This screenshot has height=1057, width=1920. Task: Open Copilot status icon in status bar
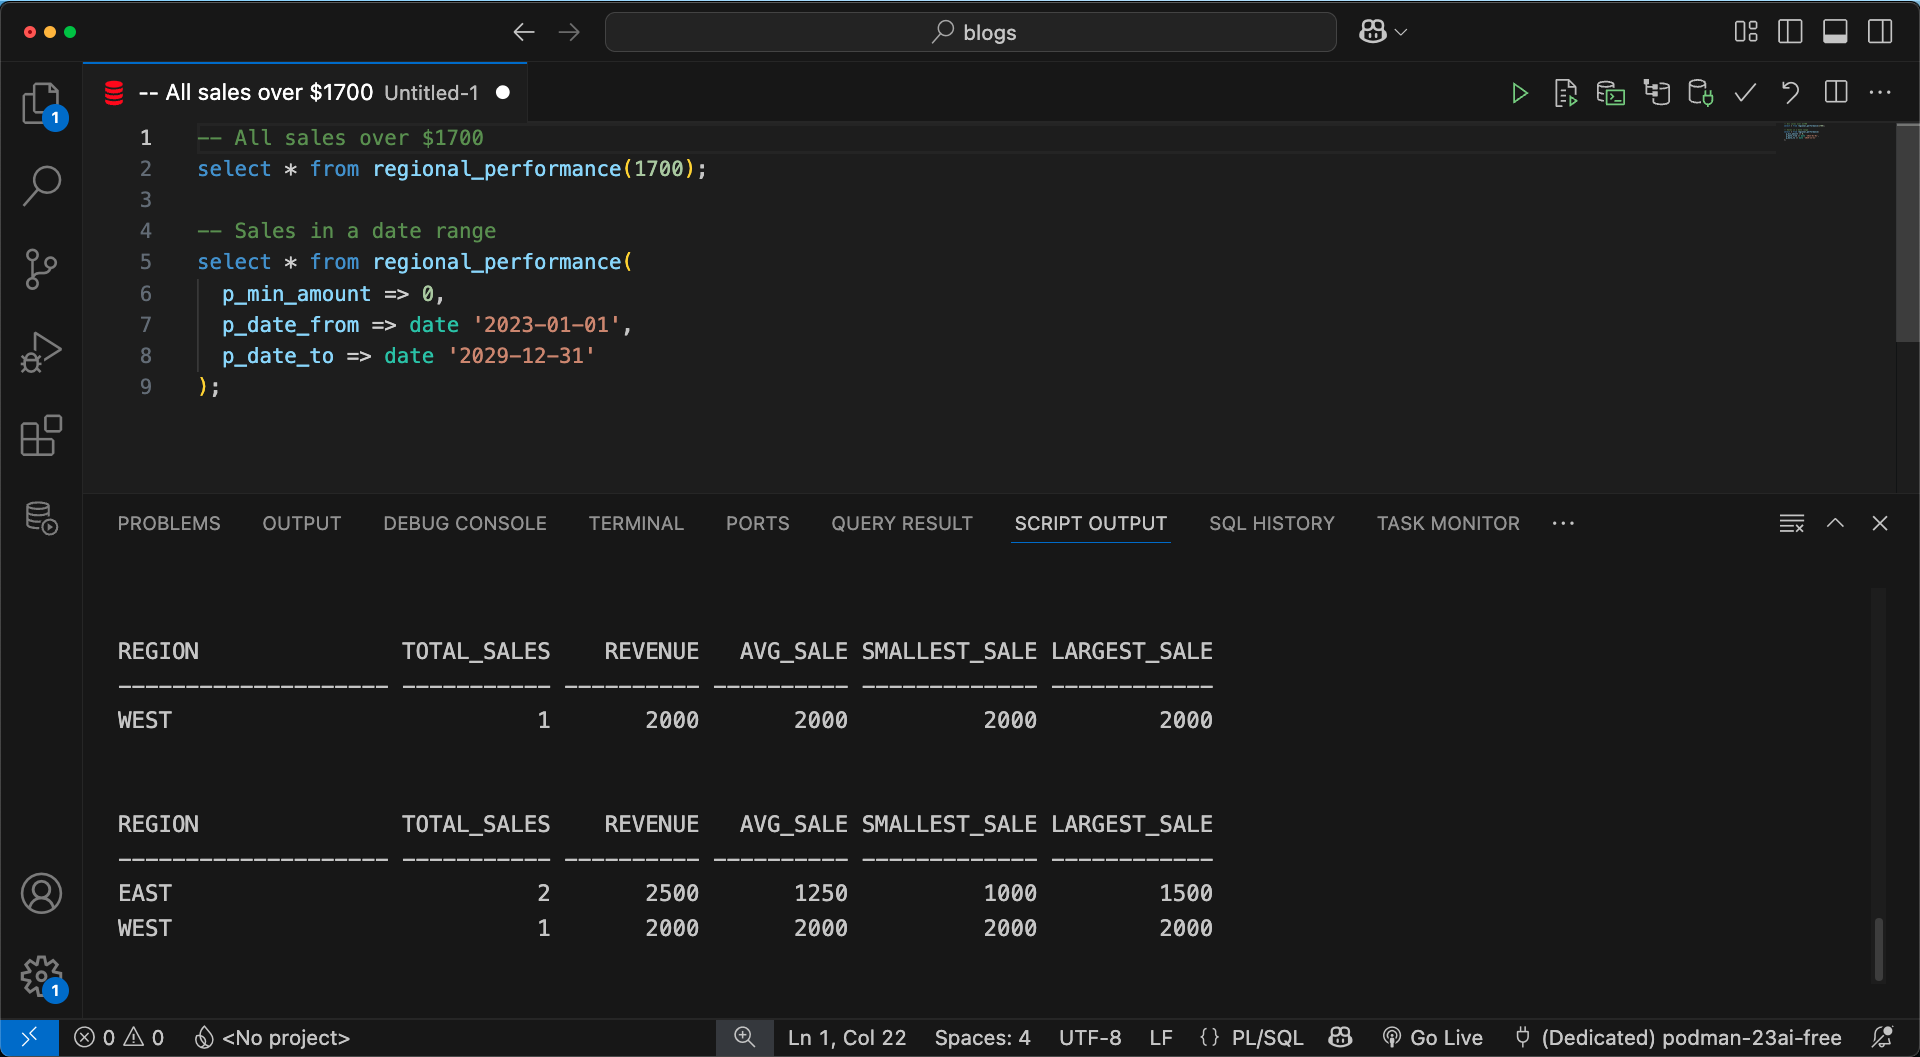tap(1341, 1038)
